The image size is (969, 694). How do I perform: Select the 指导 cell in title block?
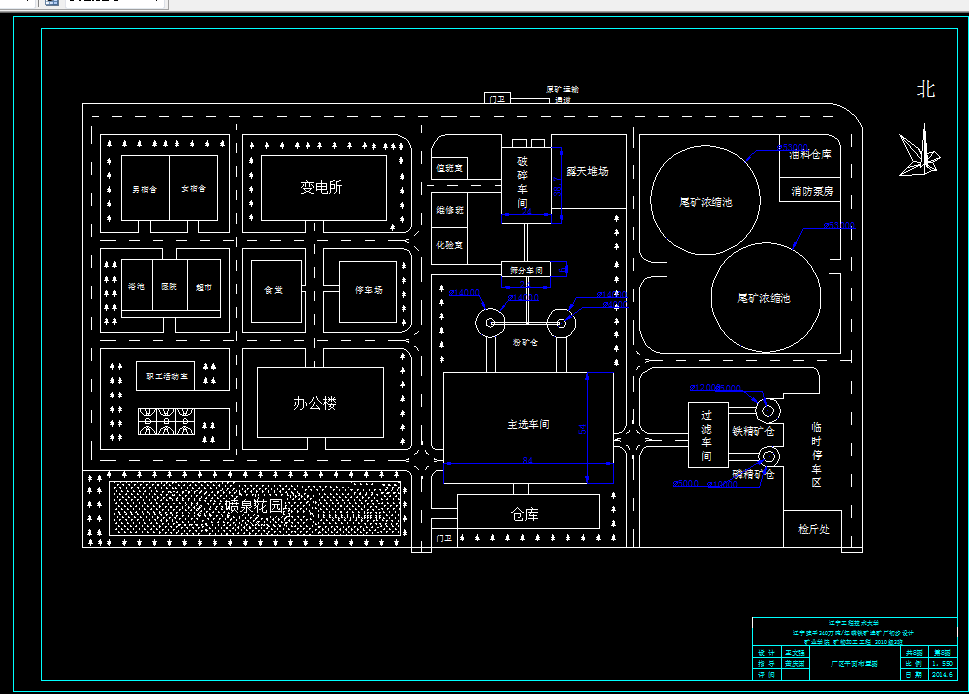coord(766,664)
